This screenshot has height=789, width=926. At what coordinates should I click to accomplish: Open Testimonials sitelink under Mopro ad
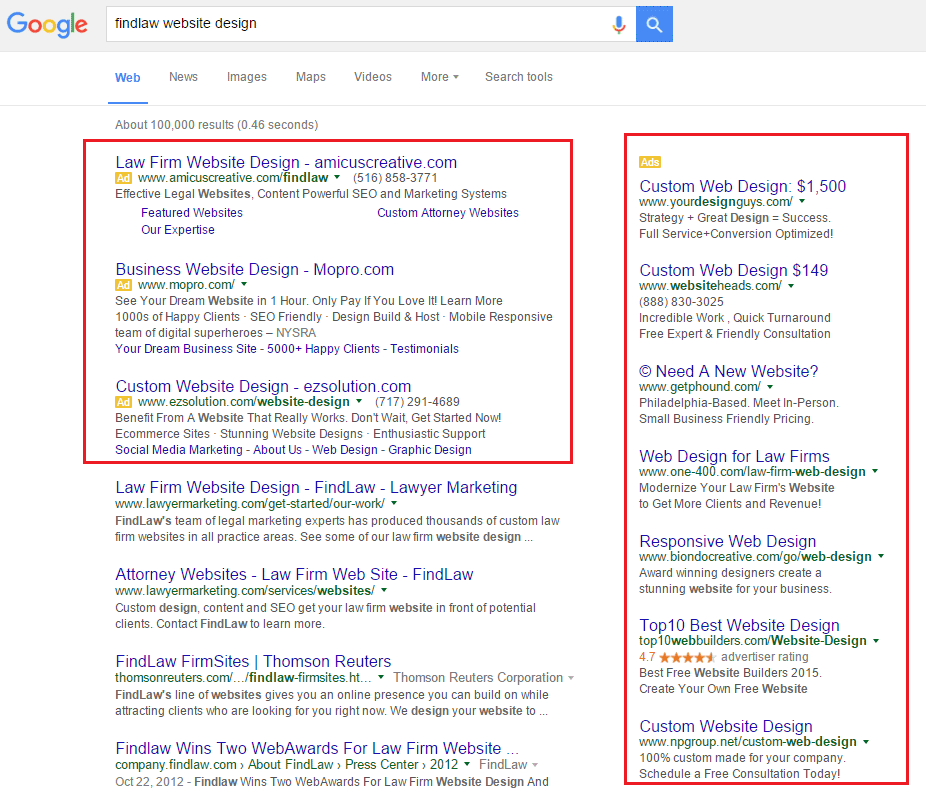424,349
